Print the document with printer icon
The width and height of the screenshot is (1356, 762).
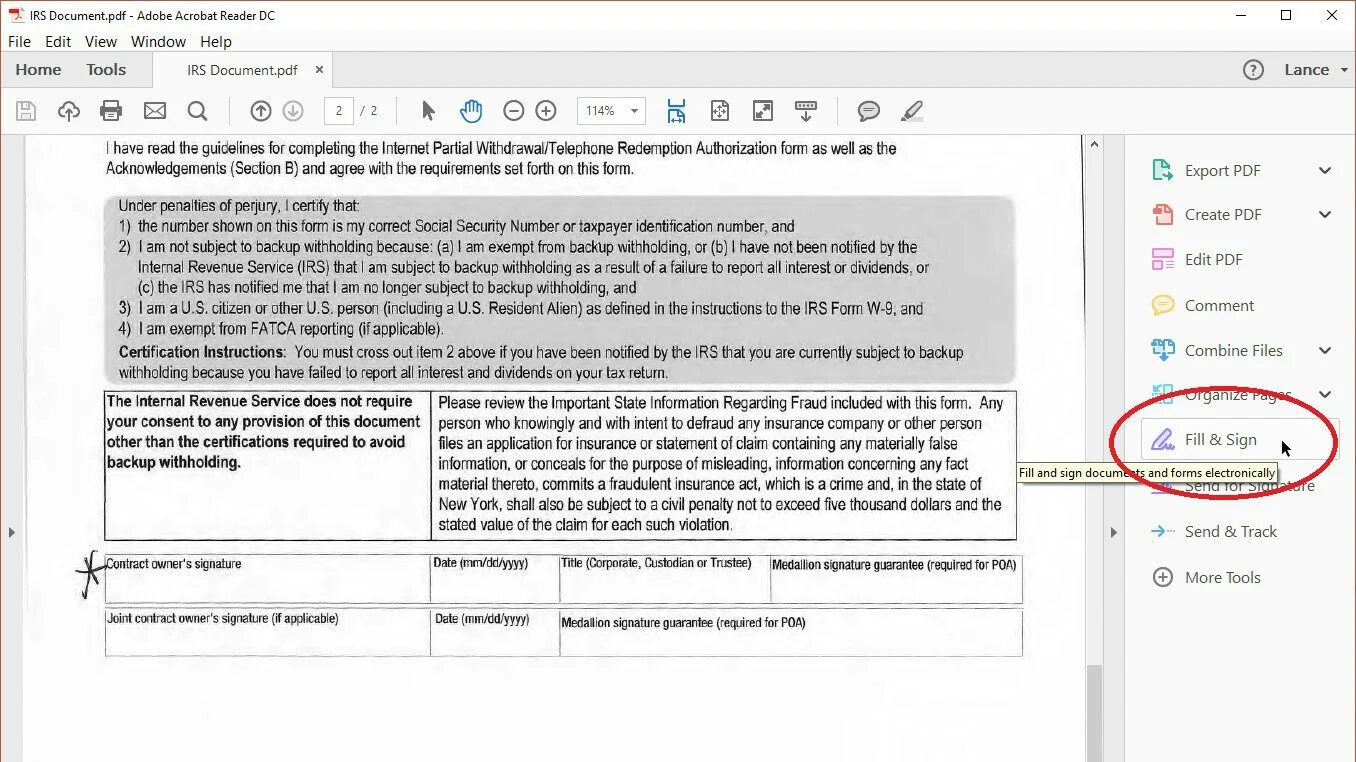(x=111, y=111)
